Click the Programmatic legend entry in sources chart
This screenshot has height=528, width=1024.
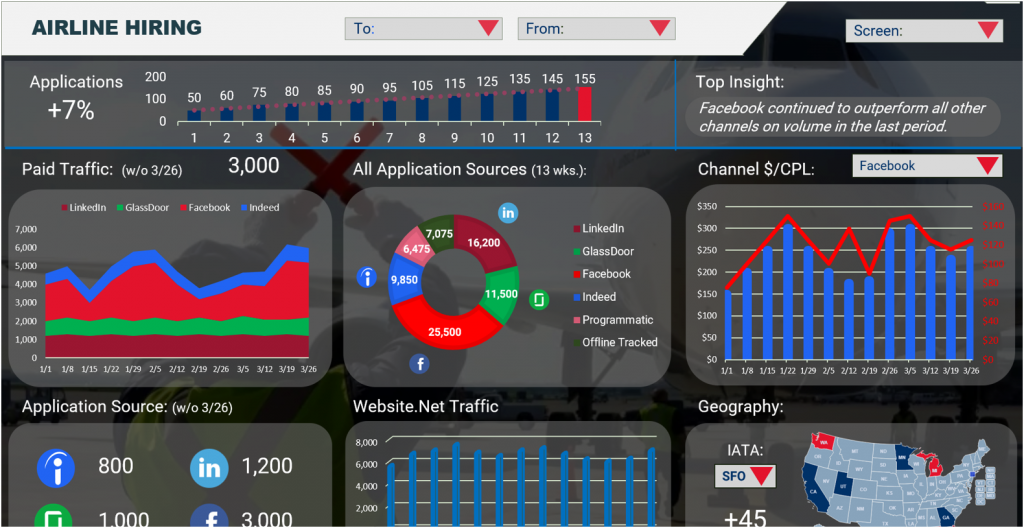pyautogui.click(x=615, y=320)
